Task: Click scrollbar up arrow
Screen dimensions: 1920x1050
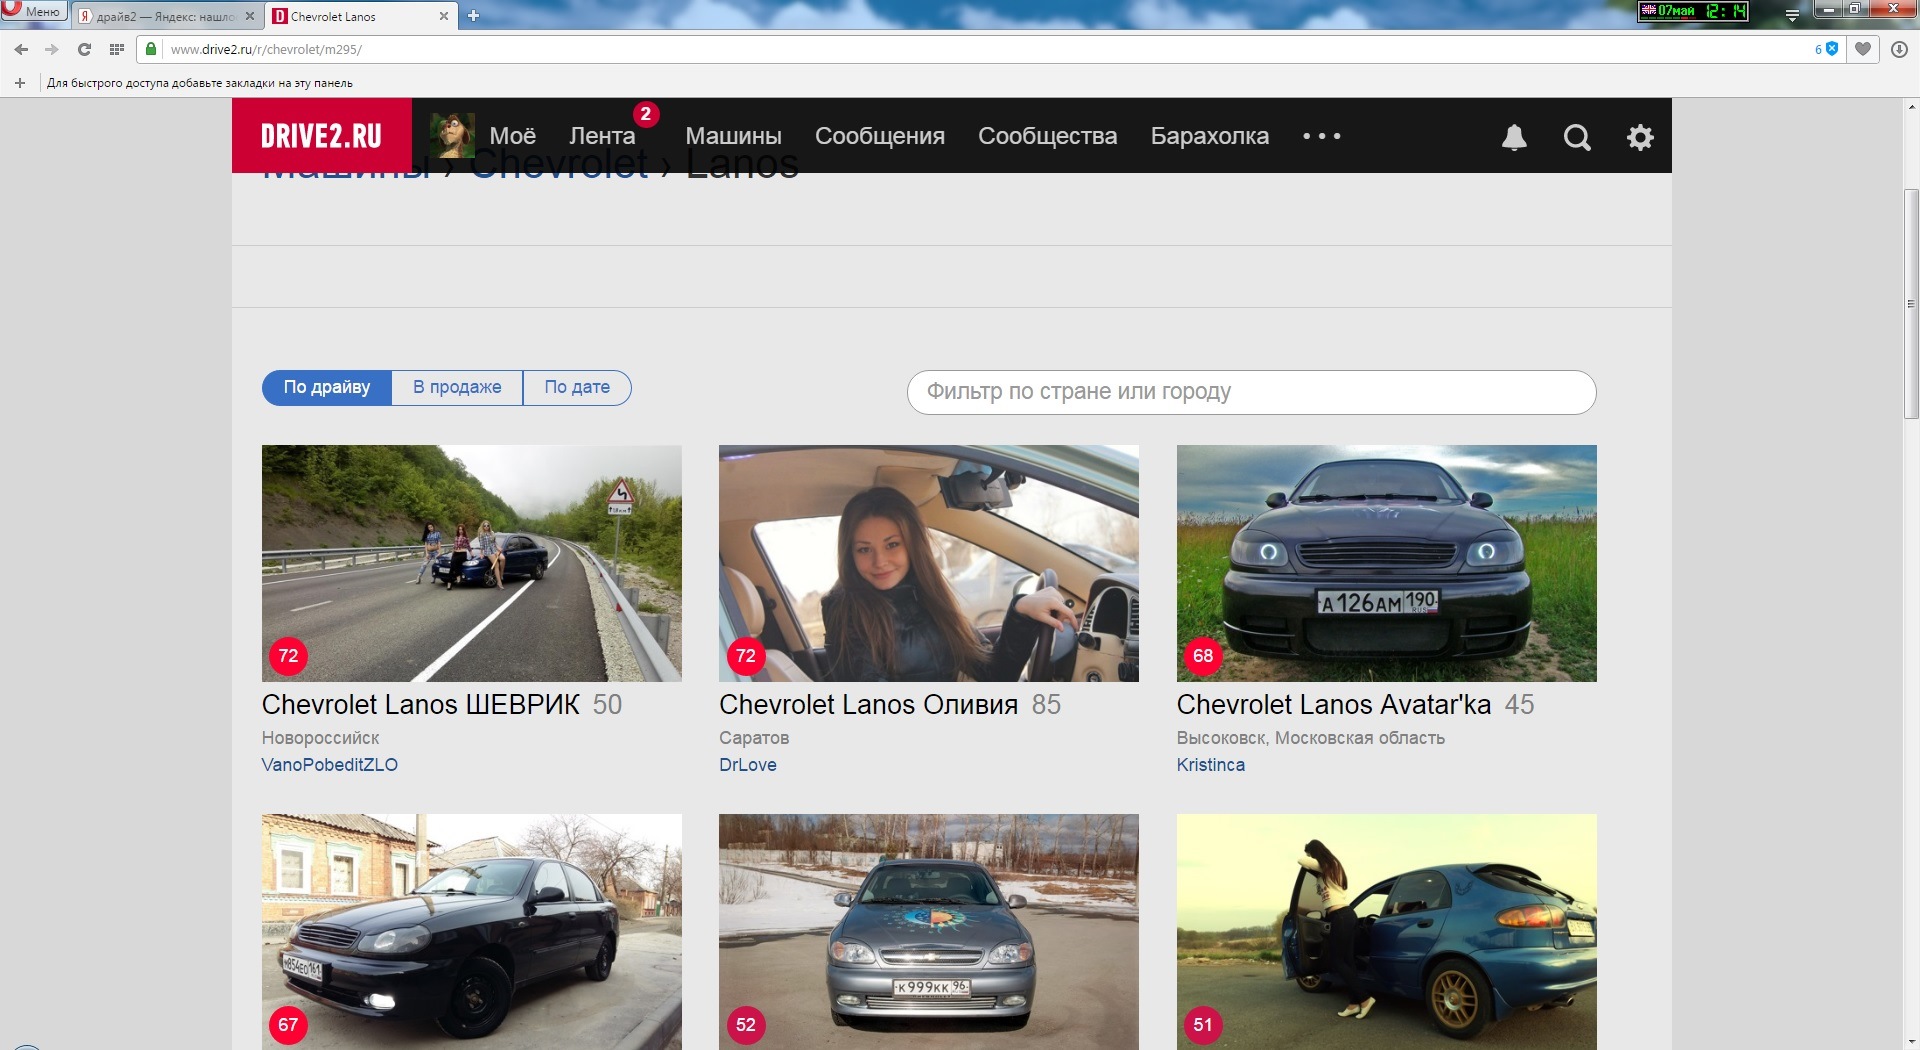Action: point(1911,106)
